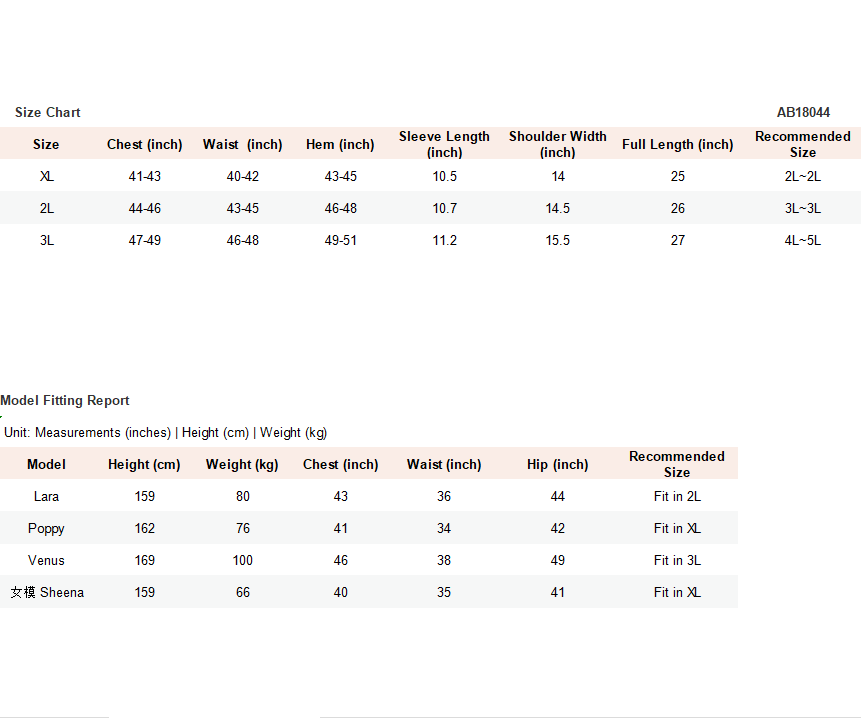This screenshot has height=718, width=861.
Task: Select the 4L~5L recommended size cell
Action: click(x=802, y=240)
